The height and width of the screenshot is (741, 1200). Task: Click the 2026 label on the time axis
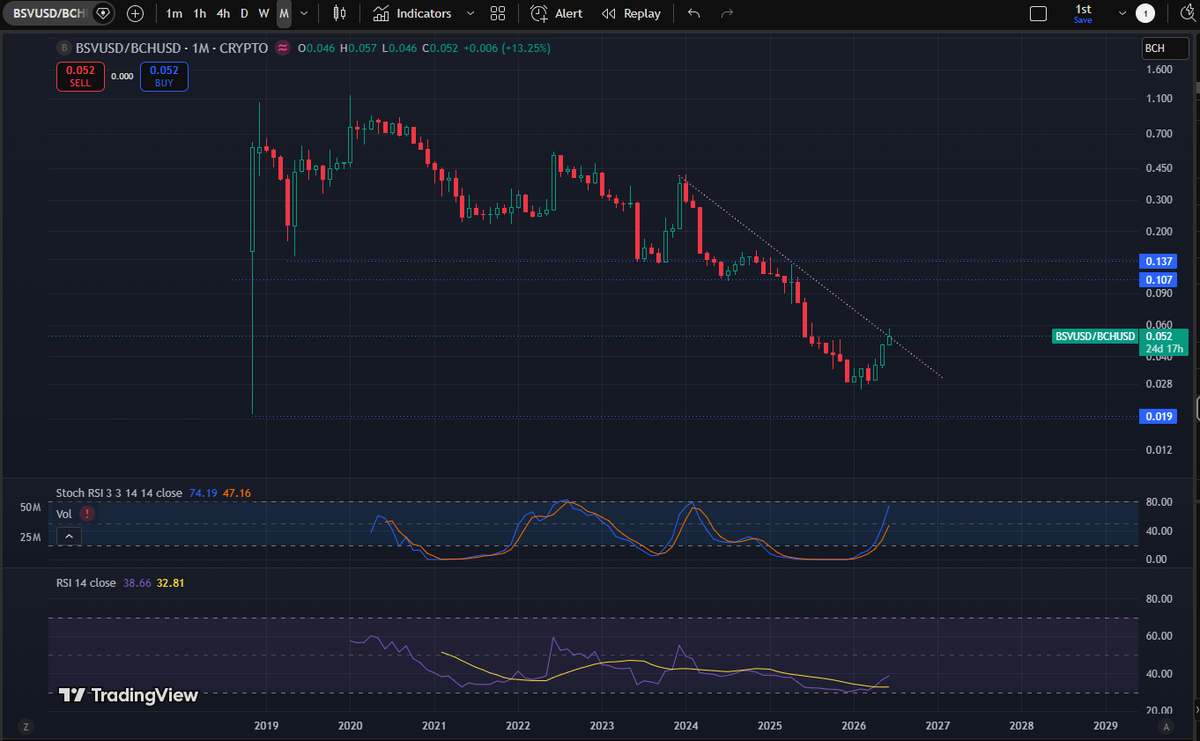click(x=853, y=725)
